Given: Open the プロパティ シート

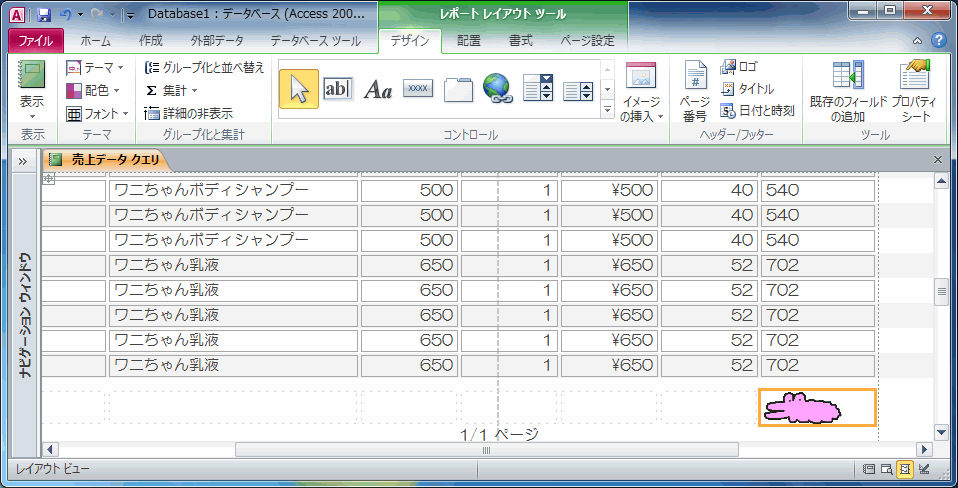Looking at the screenshot, I should [x=914, y=91].
